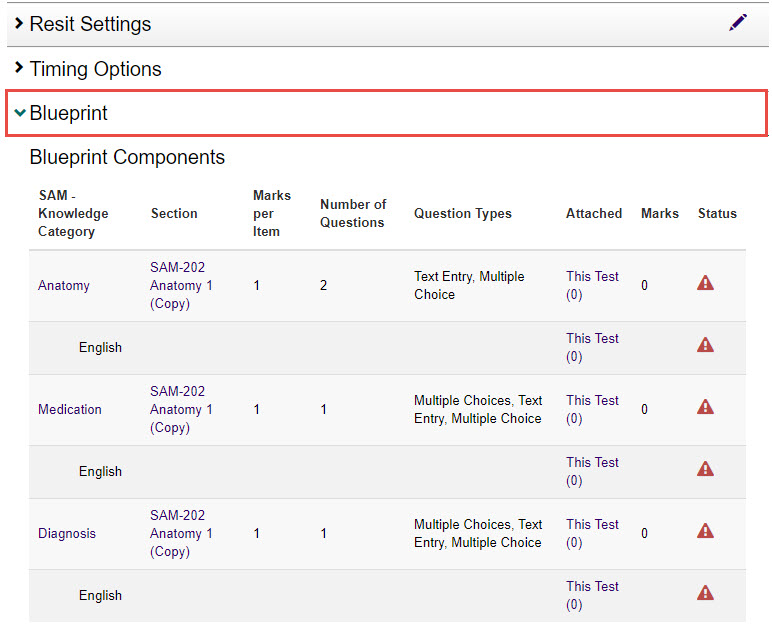Open the Medication knowledge category link
Screen dimensions: 772x632
click(x=70, y=410)
